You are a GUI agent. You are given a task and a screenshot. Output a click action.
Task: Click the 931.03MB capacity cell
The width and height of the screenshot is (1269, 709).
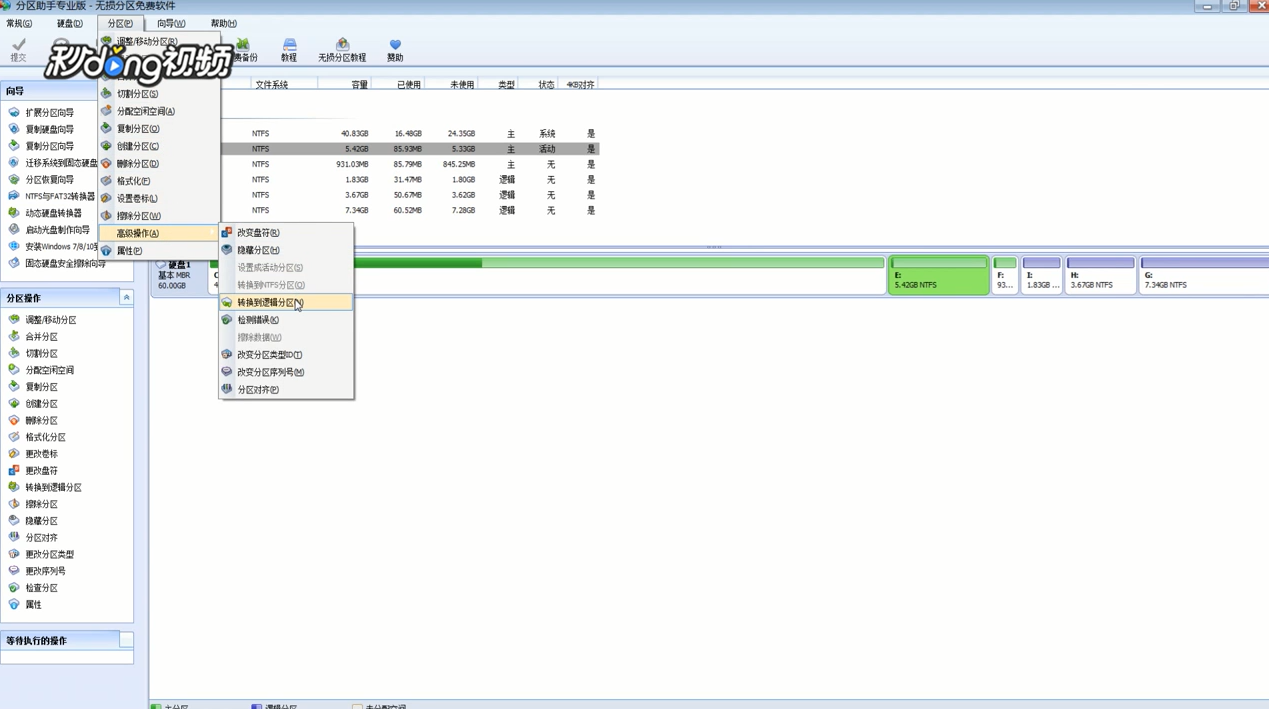pos(352,164)
